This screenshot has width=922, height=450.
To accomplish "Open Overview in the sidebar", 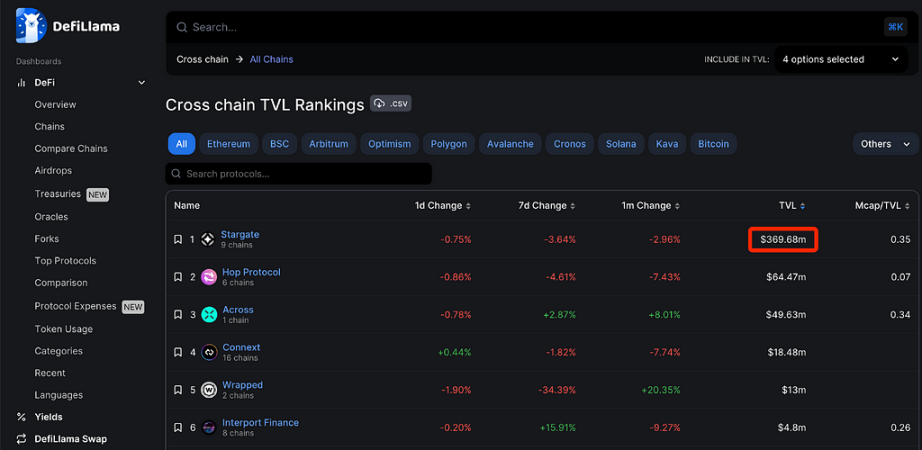I will coord(55,105).
